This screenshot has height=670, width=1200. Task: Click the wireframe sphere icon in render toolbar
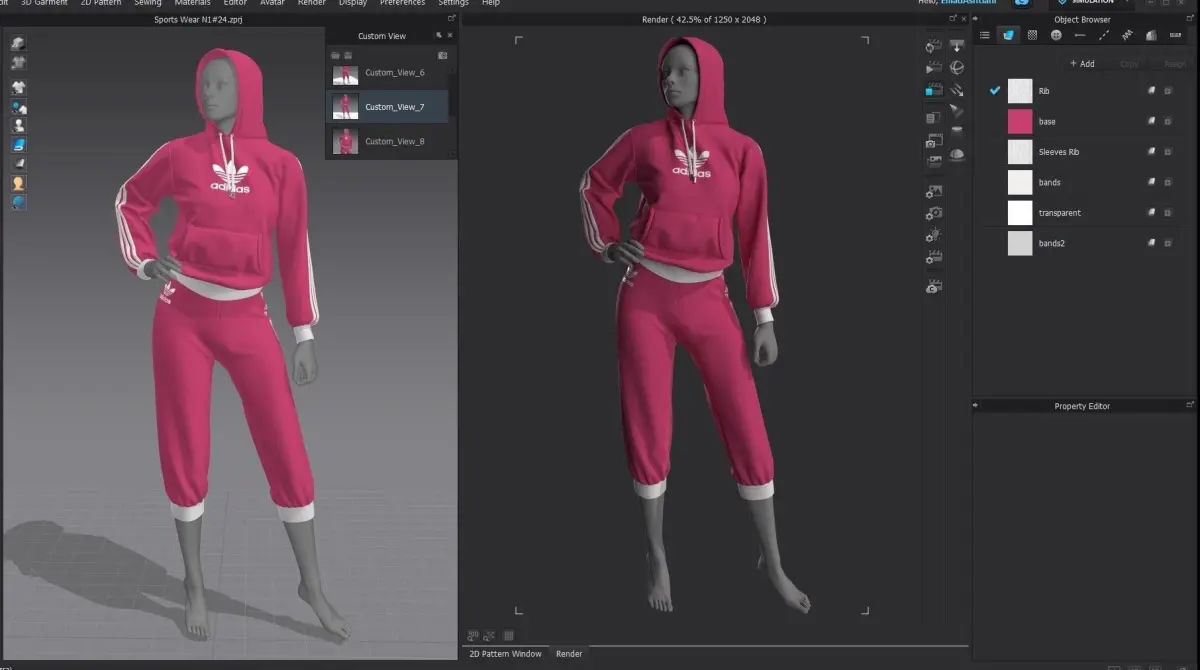click(957, 67)
